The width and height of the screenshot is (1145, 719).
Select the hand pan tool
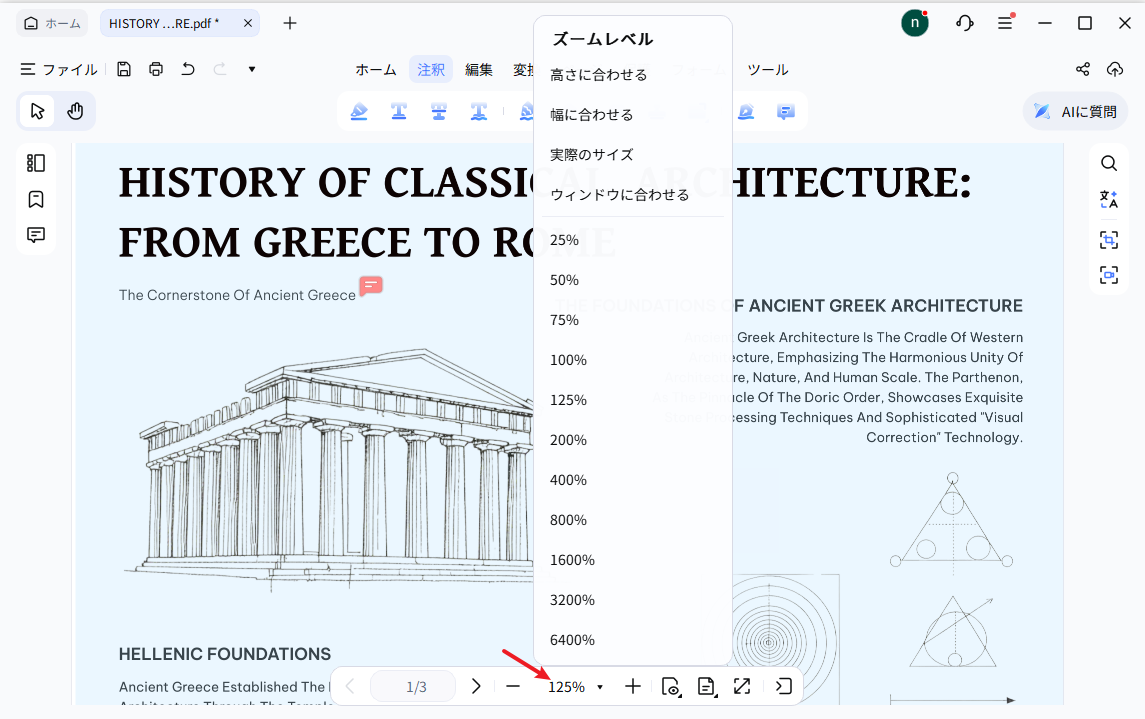(75, 111)
